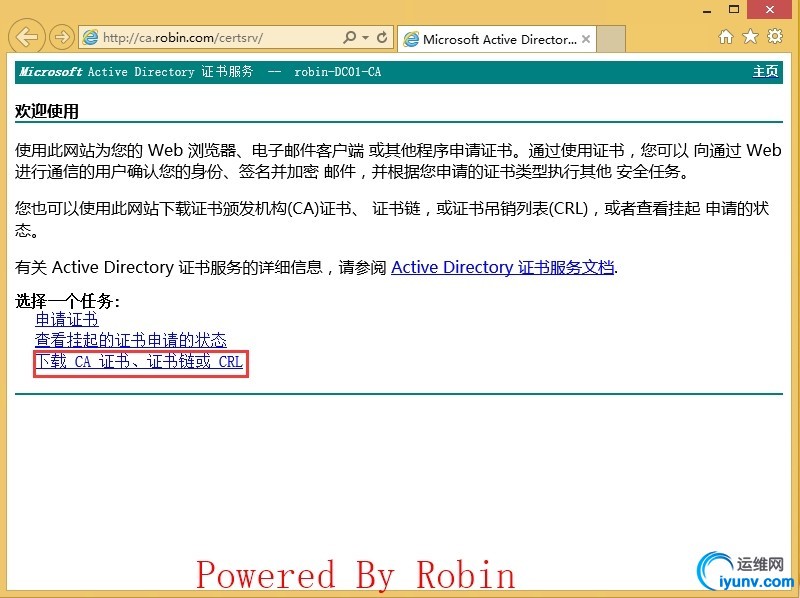Close the browser window
The height and width of the screenshot is (598, 800).
[770, 9]
